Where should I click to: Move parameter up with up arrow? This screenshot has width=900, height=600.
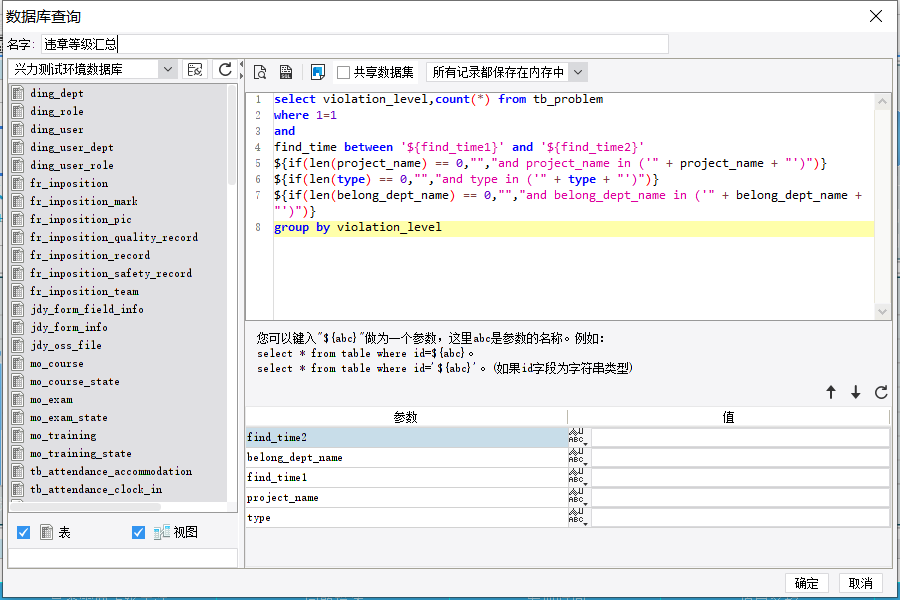point(831,392)
